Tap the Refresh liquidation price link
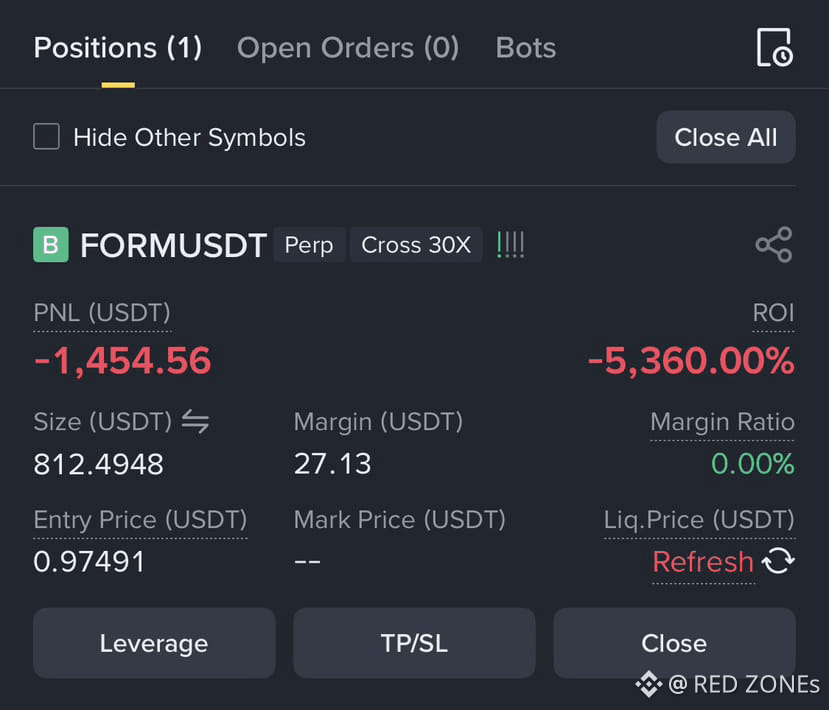This screenshot has width=829, height=710. point(703,561)
